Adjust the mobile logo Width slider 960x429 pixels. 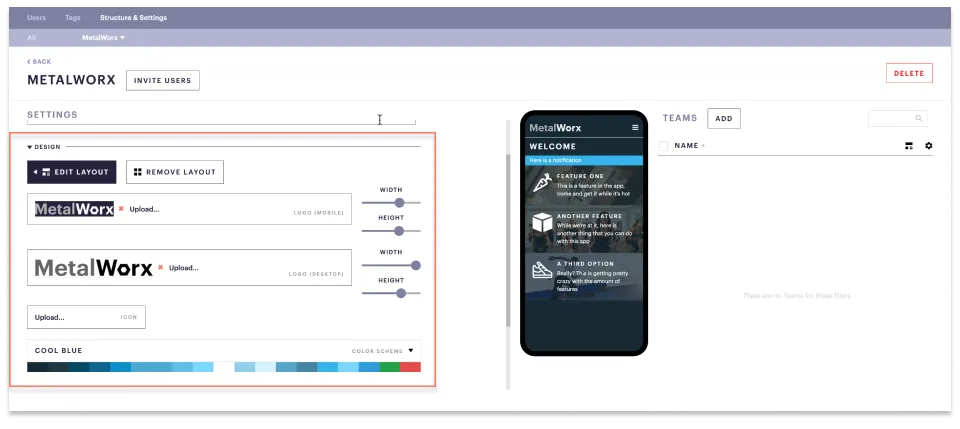coord(399,203)
